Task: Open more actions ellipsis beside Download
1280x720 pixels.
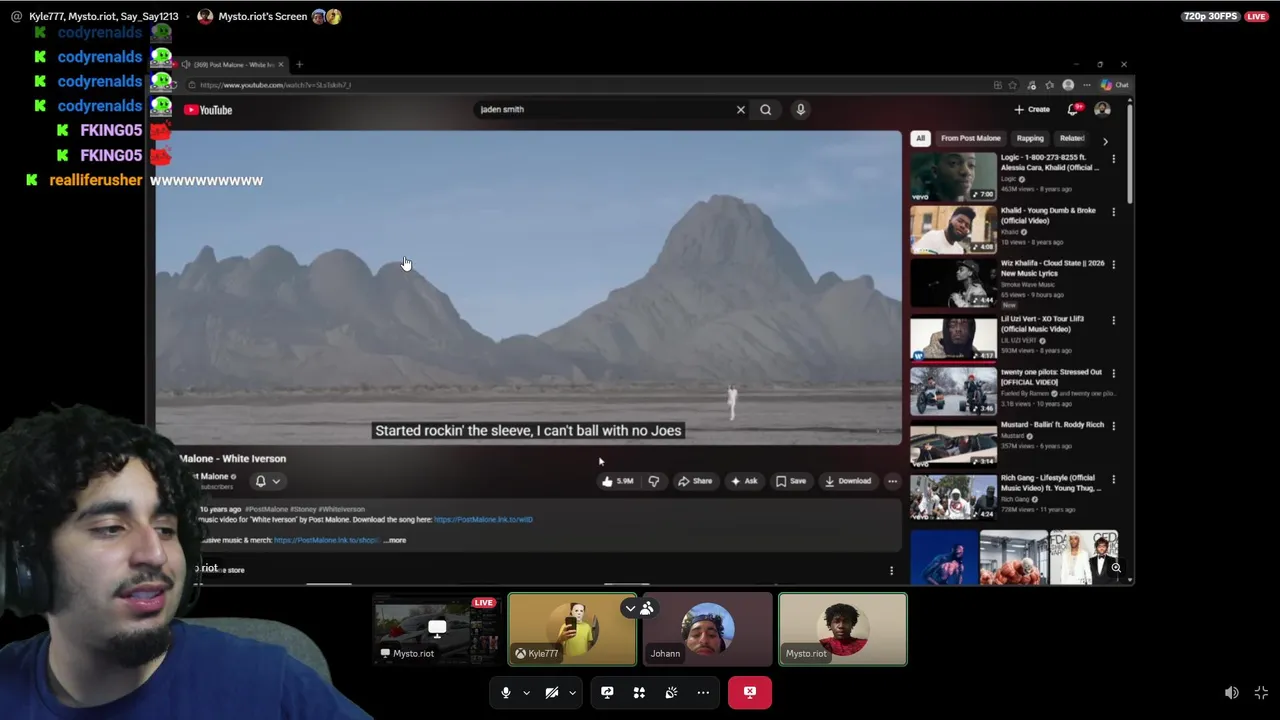Action: pyautogui.click(x=892, y=481)
